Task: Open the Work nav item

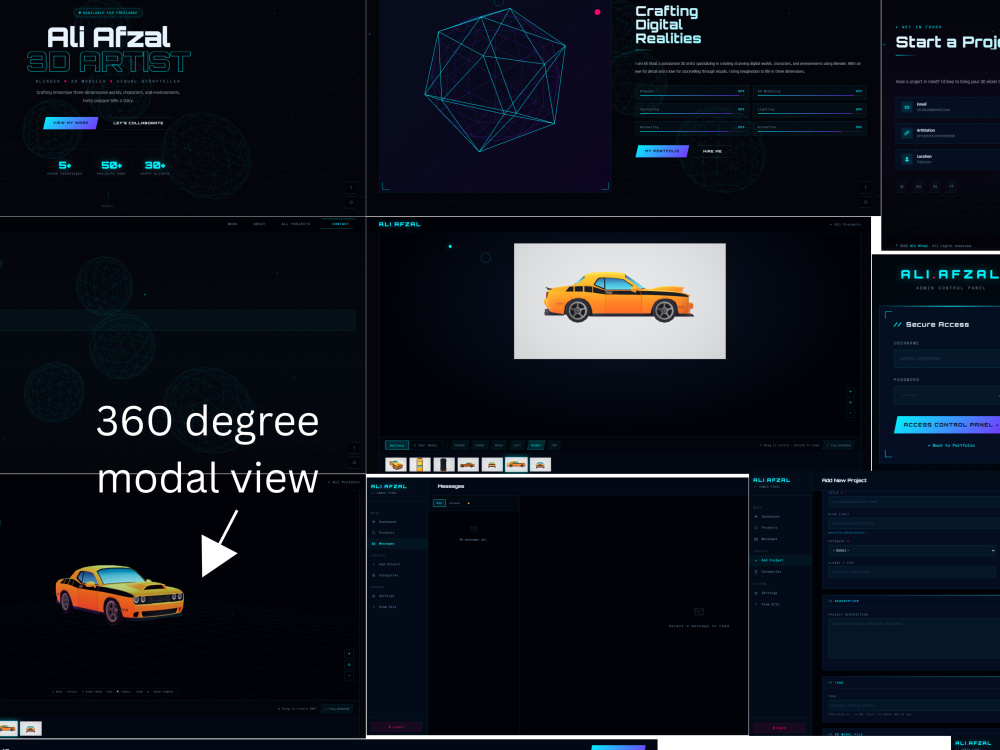Action: click(232, 224)
